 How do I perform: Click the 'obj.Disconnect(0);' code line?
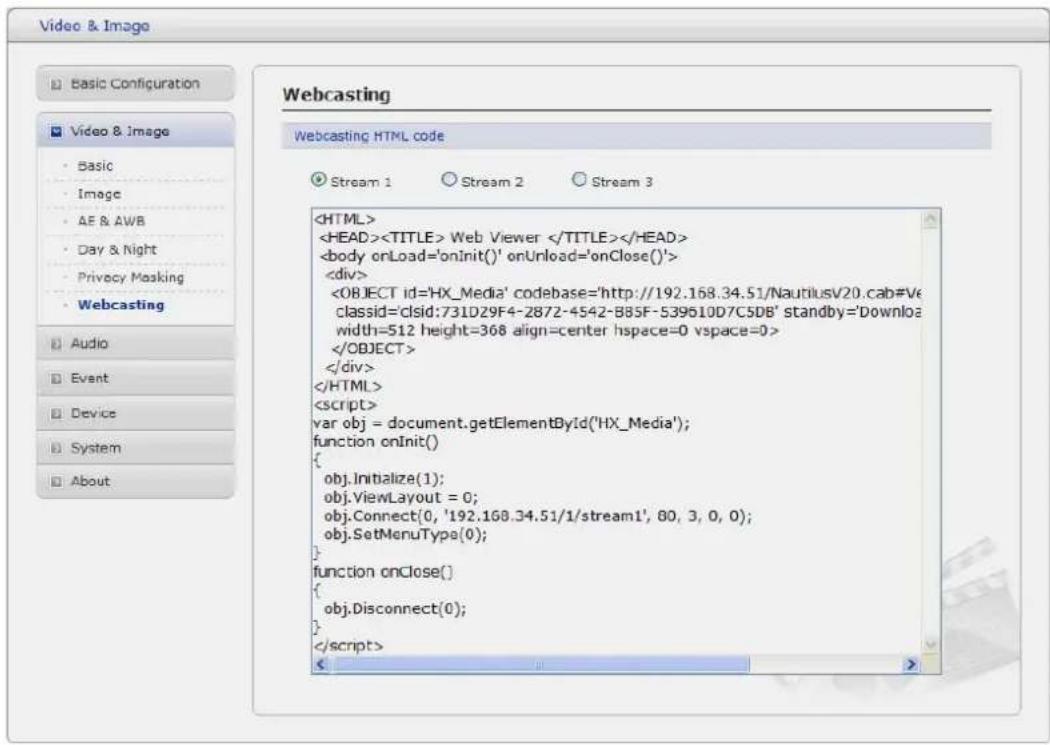[x=395, y=608]
